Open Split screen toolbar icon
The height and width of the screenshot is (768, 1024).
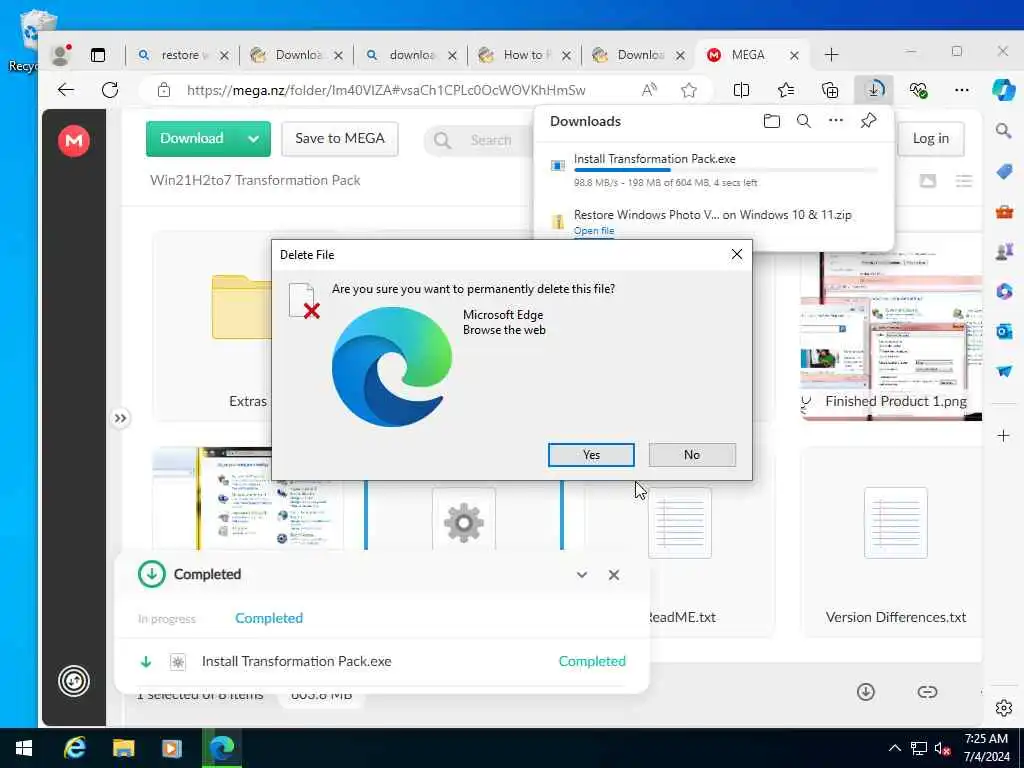coord(741,90)
